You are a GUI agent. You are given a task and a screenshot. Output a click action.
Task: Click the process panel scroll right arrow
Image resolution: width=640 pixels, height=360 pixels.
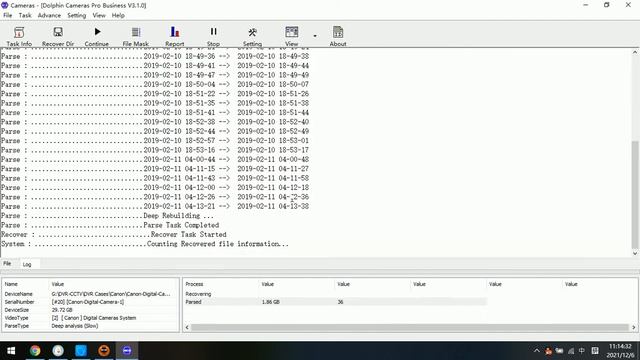[633, 327]
